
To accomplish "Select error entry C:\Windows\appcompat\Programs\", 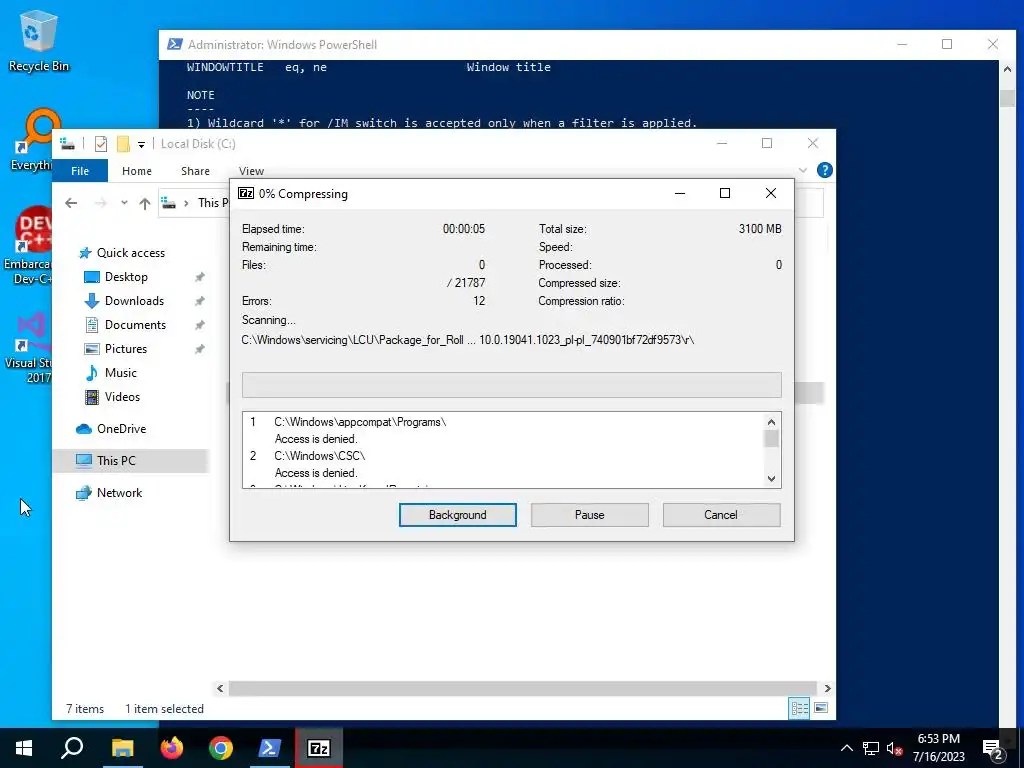I will [x=360, y=422].
